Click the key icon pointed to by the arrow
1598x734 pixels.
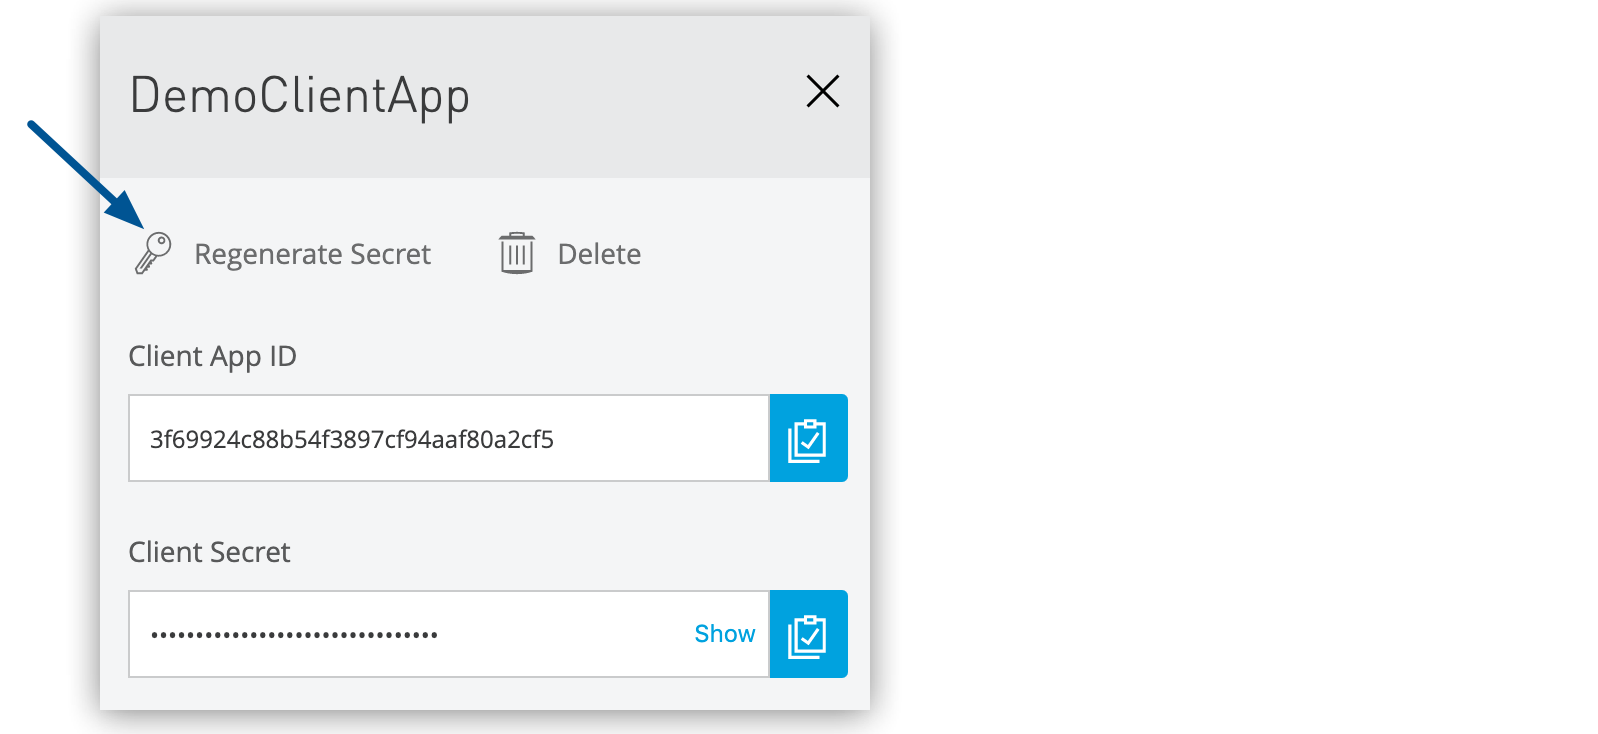[x=152, y=253]
